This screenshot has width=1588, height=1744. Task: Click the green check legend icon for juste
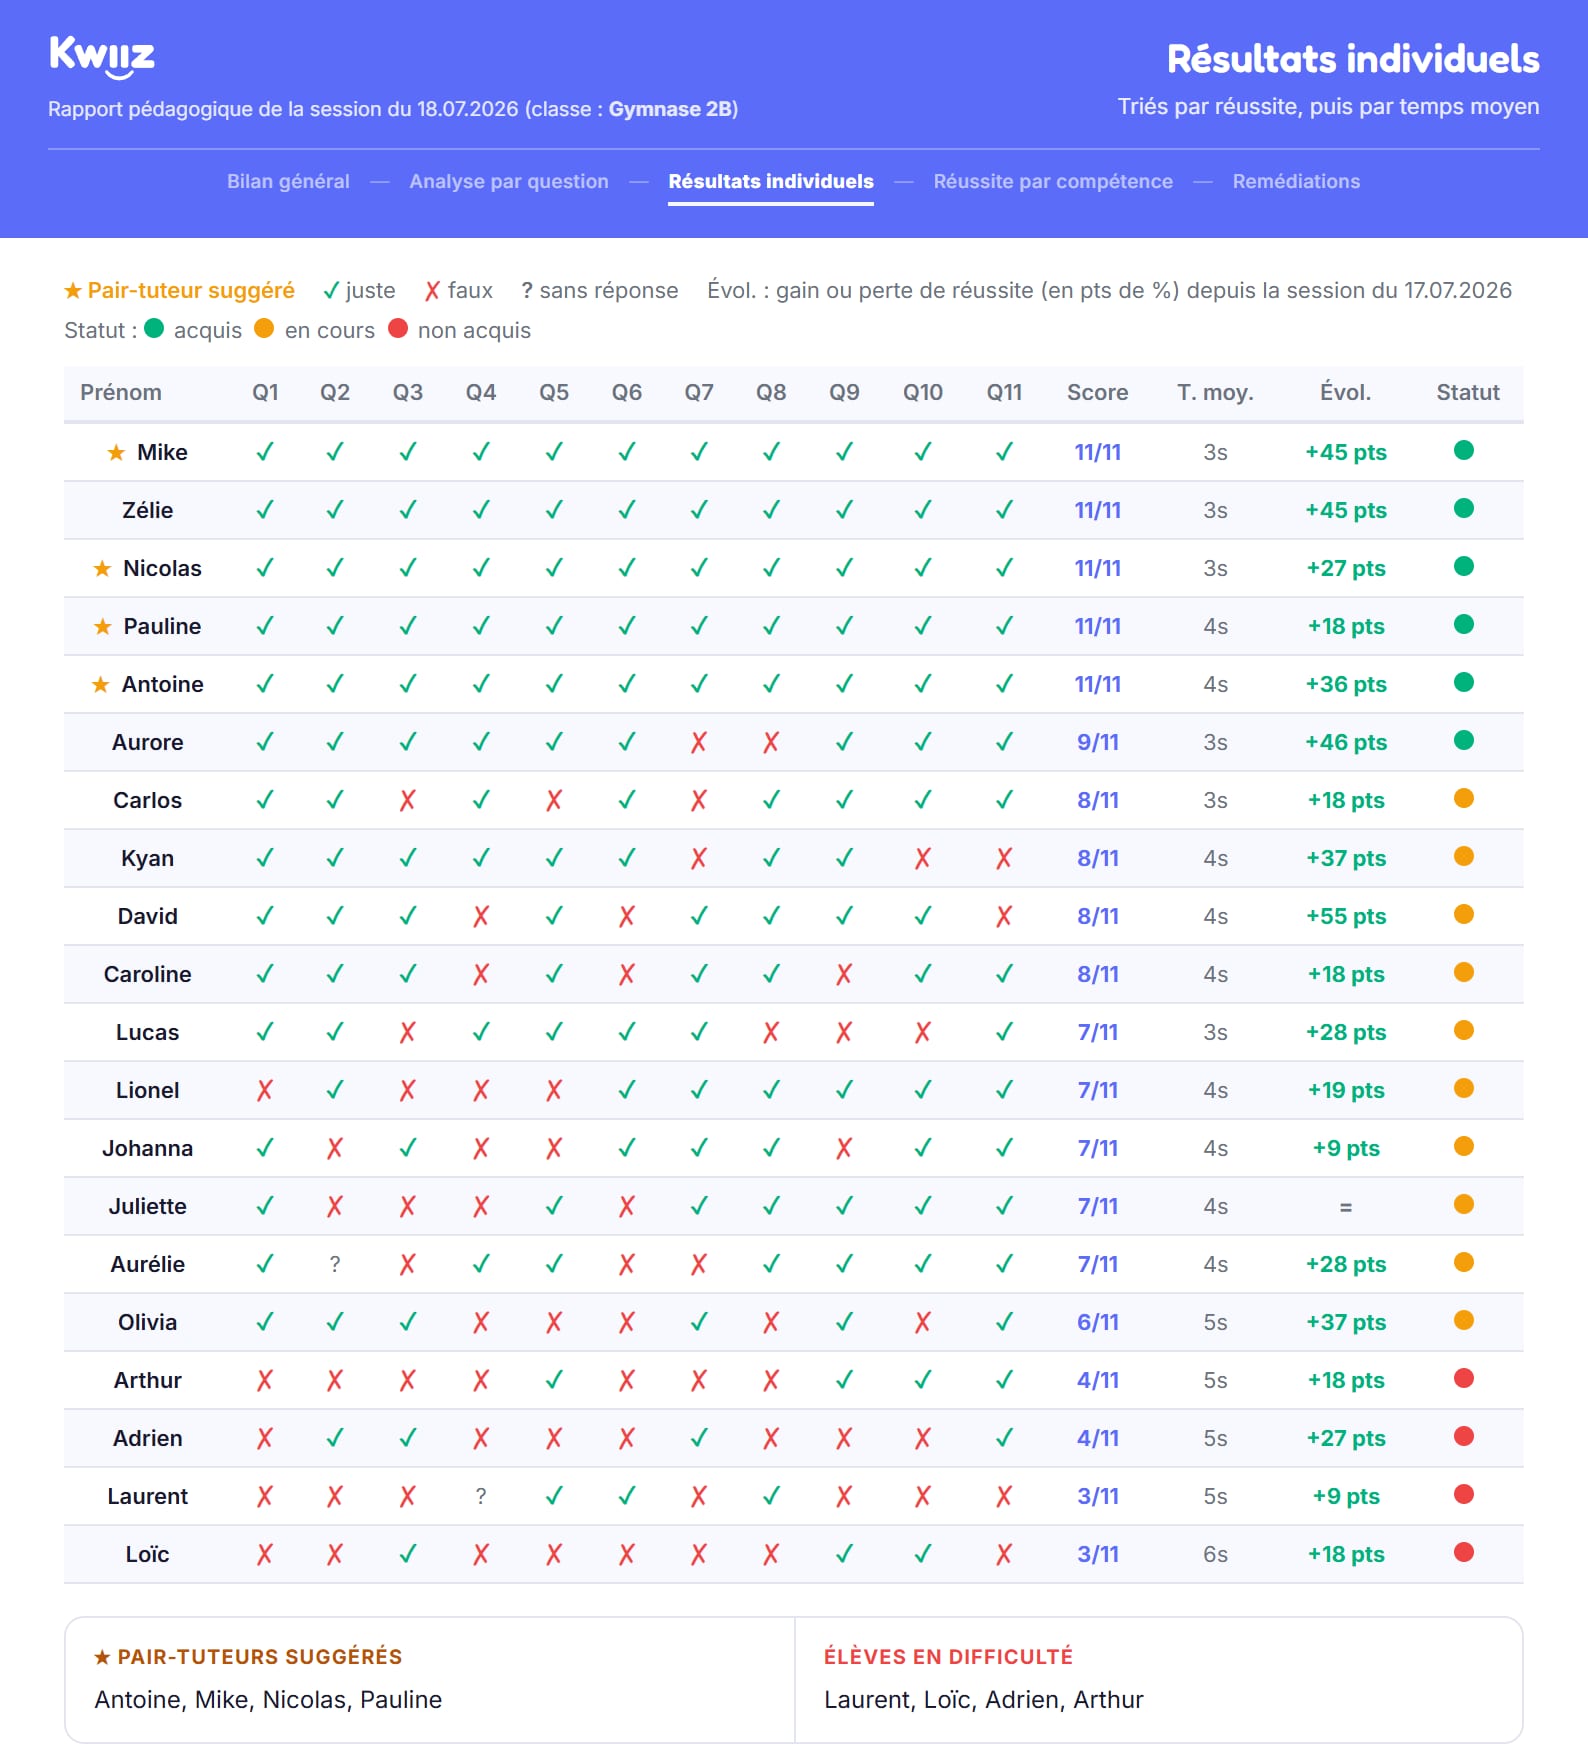pos(331,290)
